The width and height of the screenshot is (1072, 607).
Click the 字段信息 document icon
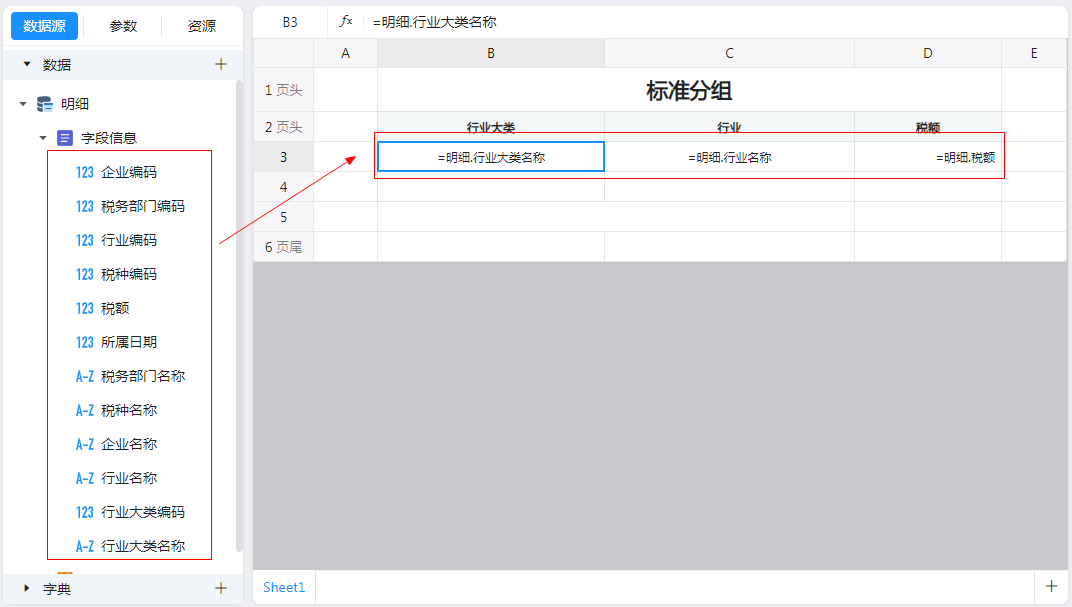[65, 138]
